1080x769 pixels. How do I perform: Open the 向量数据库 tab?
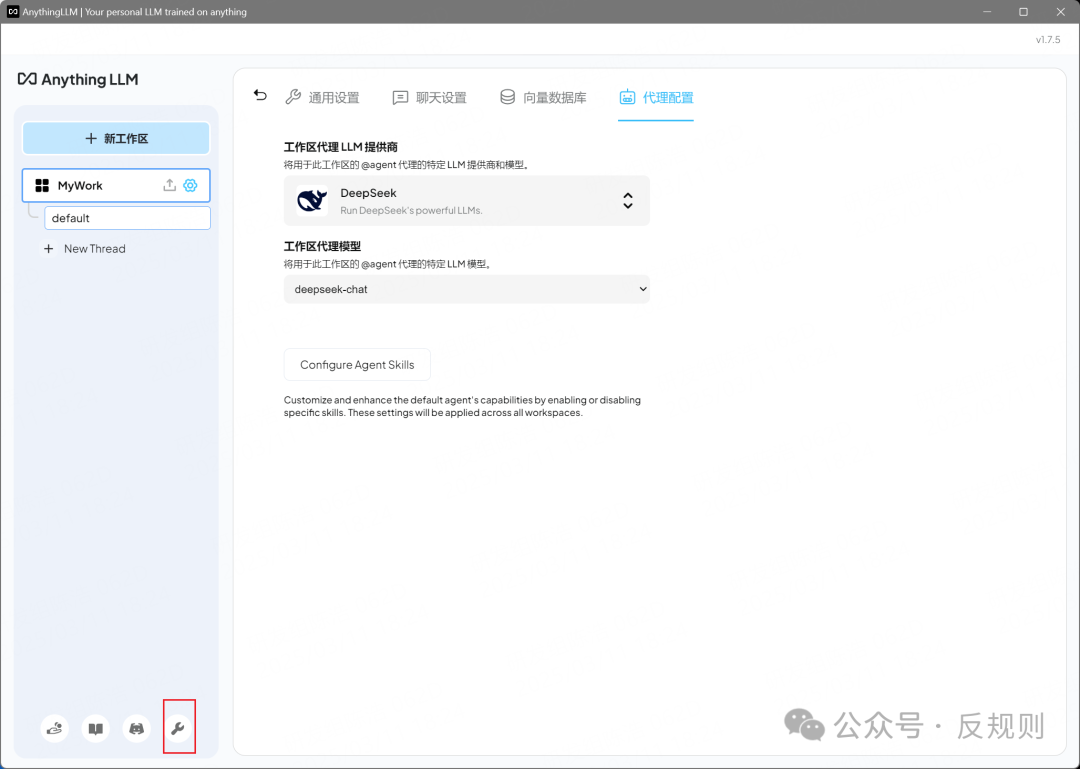pos(543,97)
